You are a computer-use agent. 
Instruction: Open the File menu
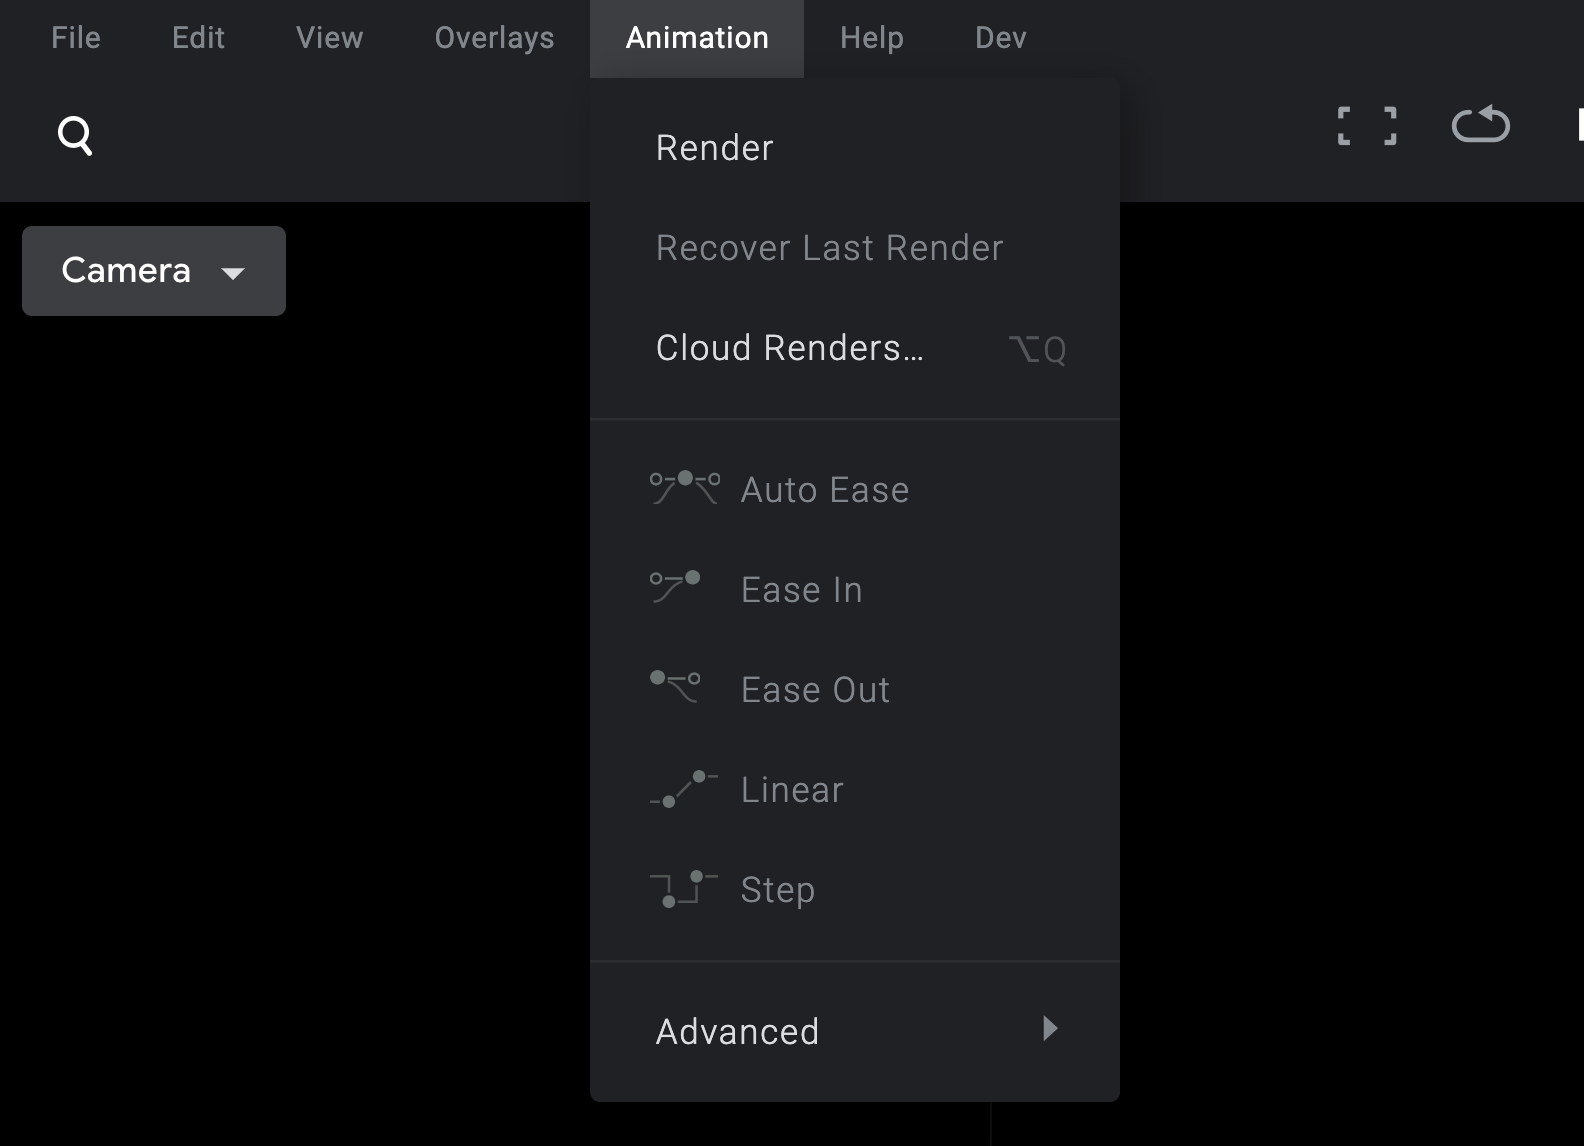coord(76,38)
